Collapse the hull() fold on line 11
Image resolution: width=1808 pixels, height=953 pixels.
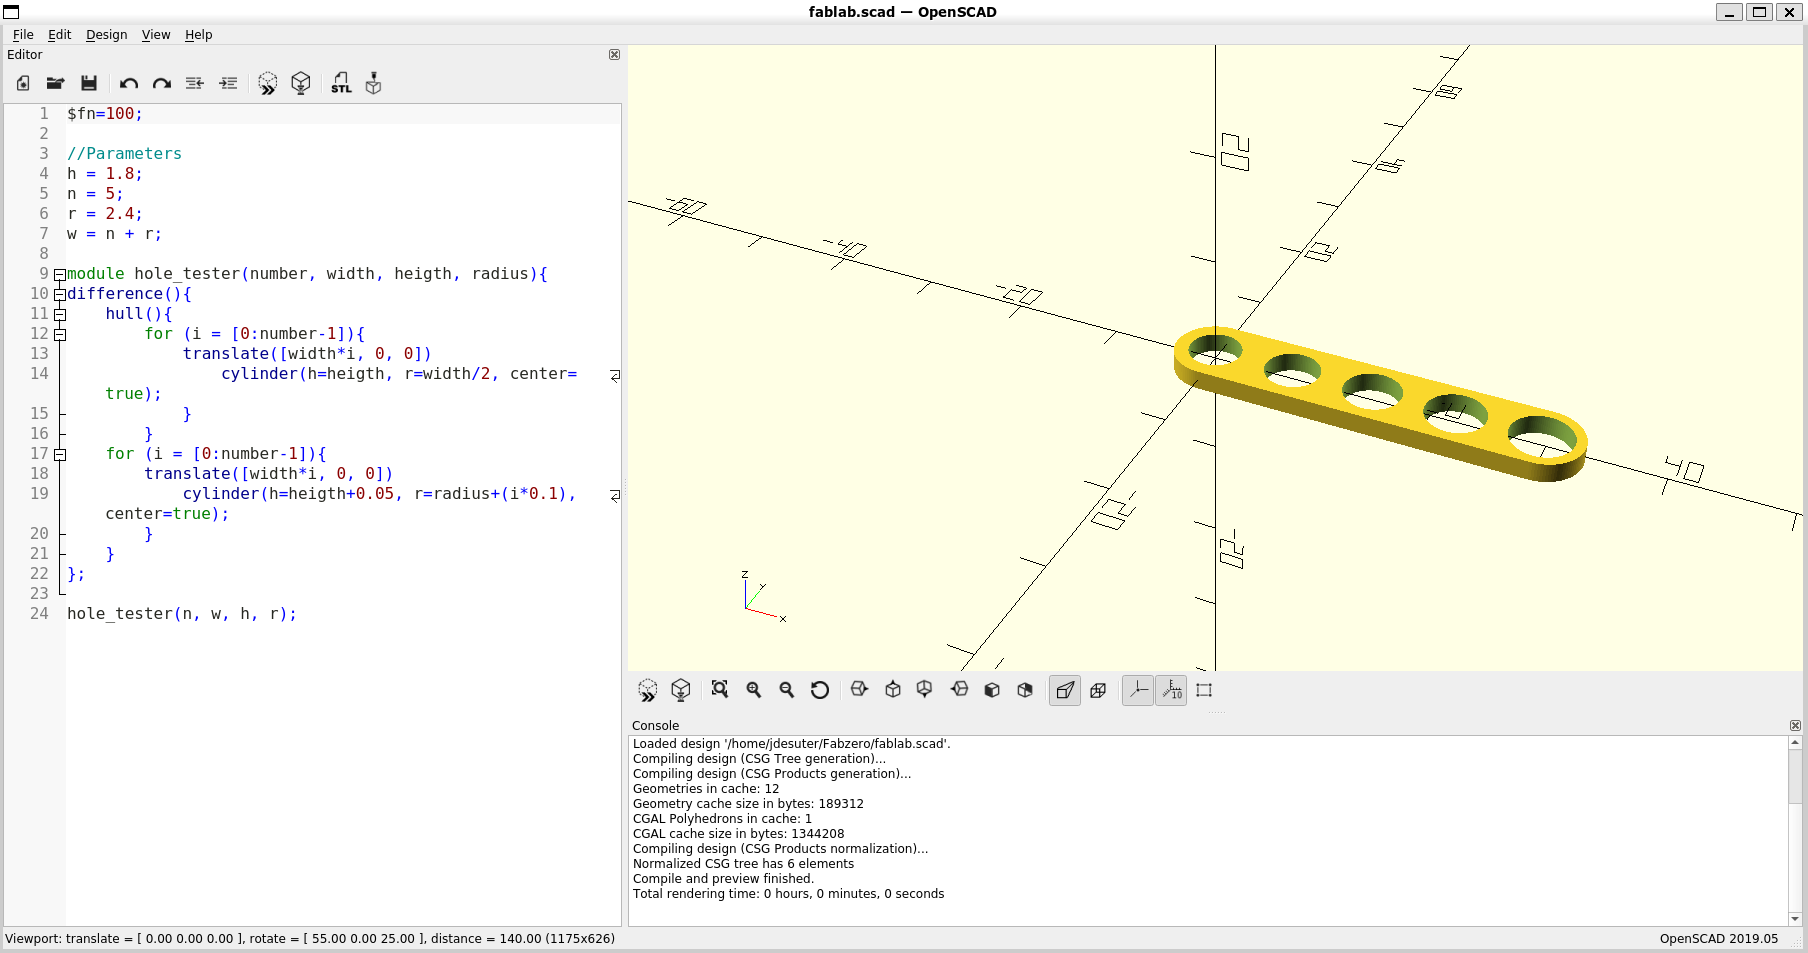click(60, 315)
